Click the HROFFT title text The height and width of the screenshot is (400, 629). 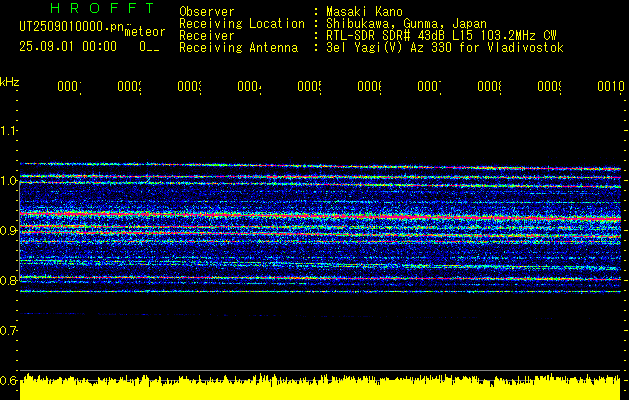point(102,8)
